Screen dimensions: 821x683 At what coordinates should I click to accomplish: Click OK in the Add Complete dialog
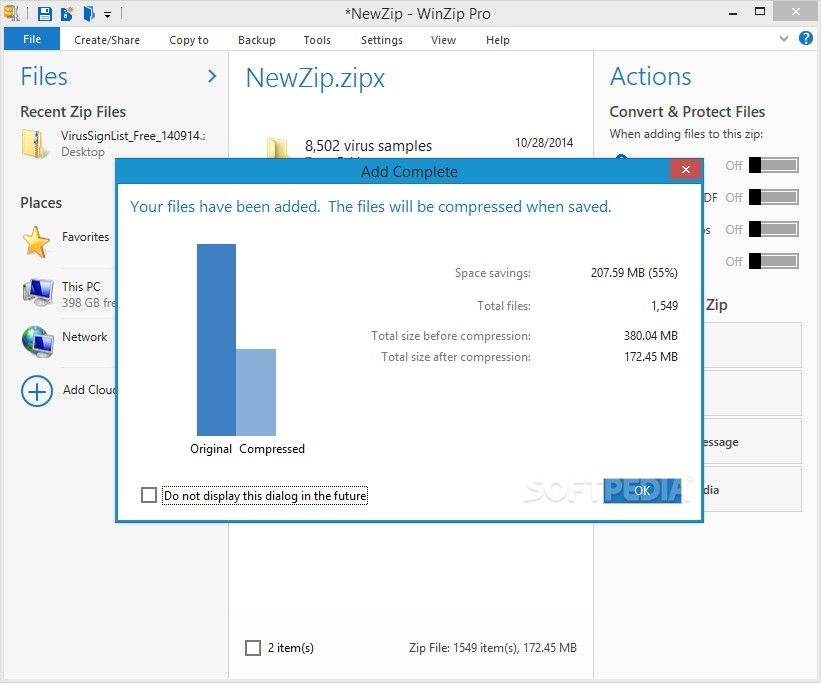click(x=642, y=491)
